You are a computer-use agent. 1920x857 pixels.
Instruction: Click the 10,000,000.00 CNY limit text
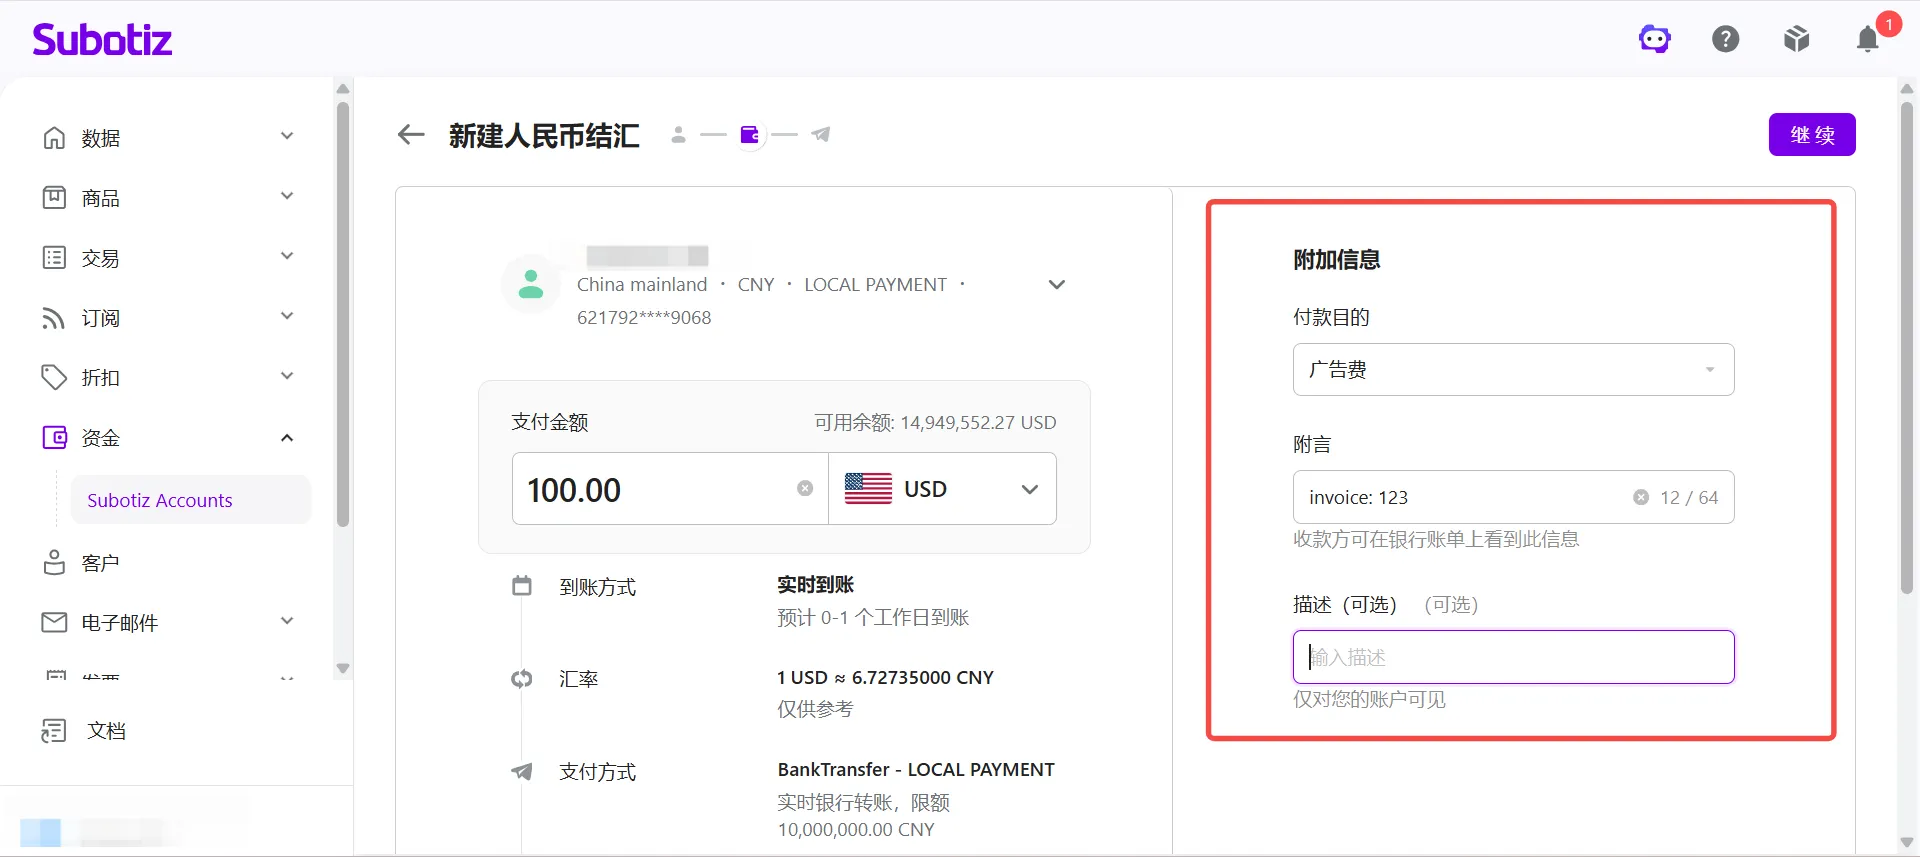(856, 829)
